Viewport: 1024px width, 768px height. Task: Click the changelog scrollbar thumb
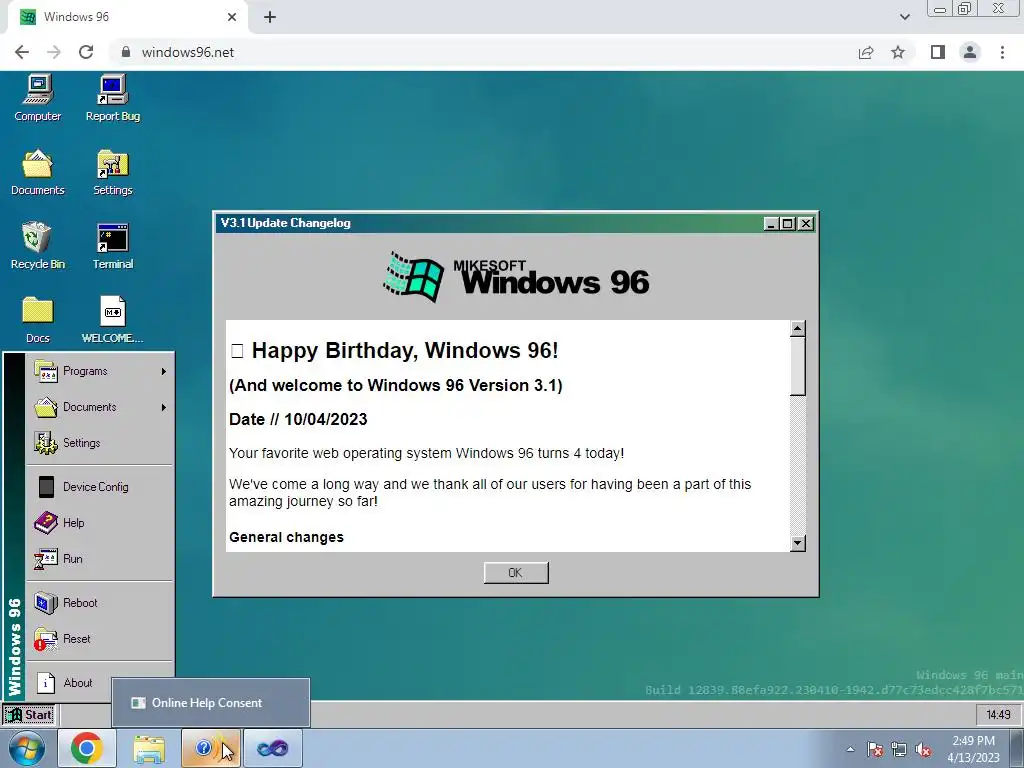(x=797, y=366)
